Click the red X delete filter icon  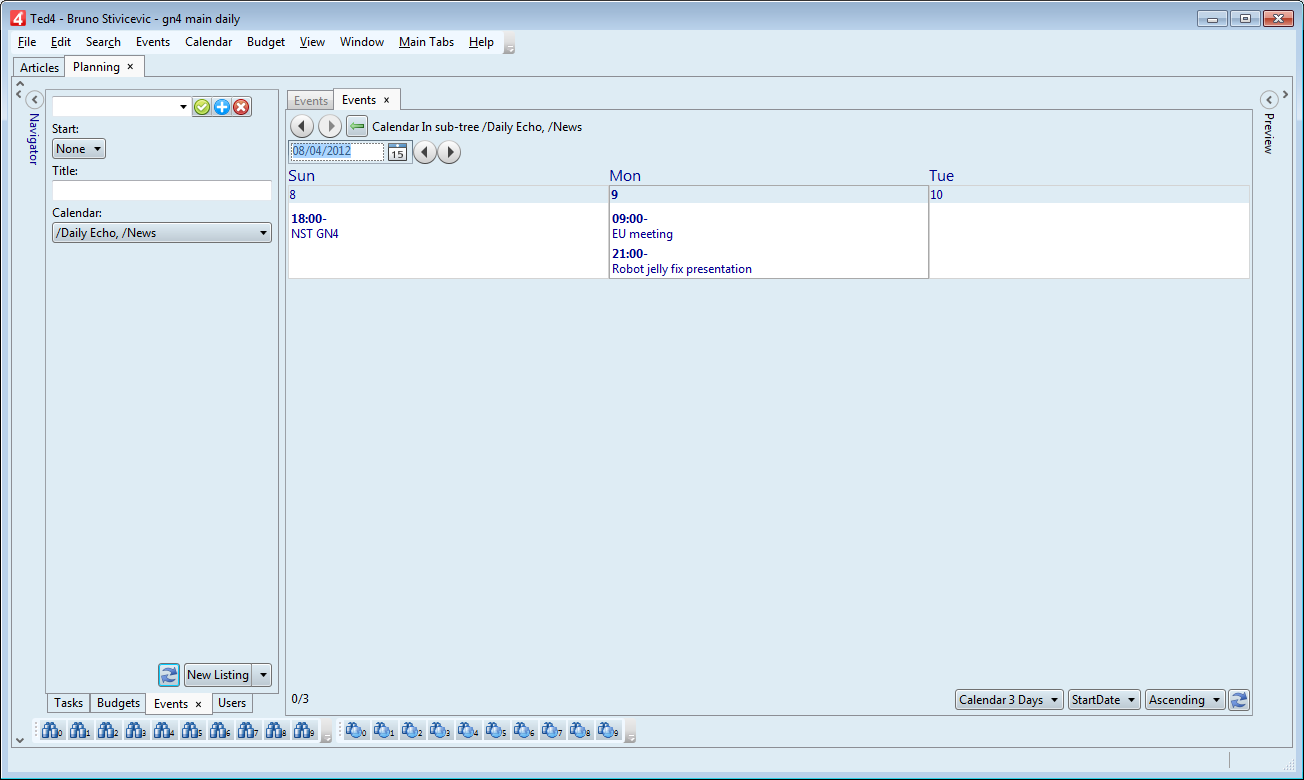(241, 107)
